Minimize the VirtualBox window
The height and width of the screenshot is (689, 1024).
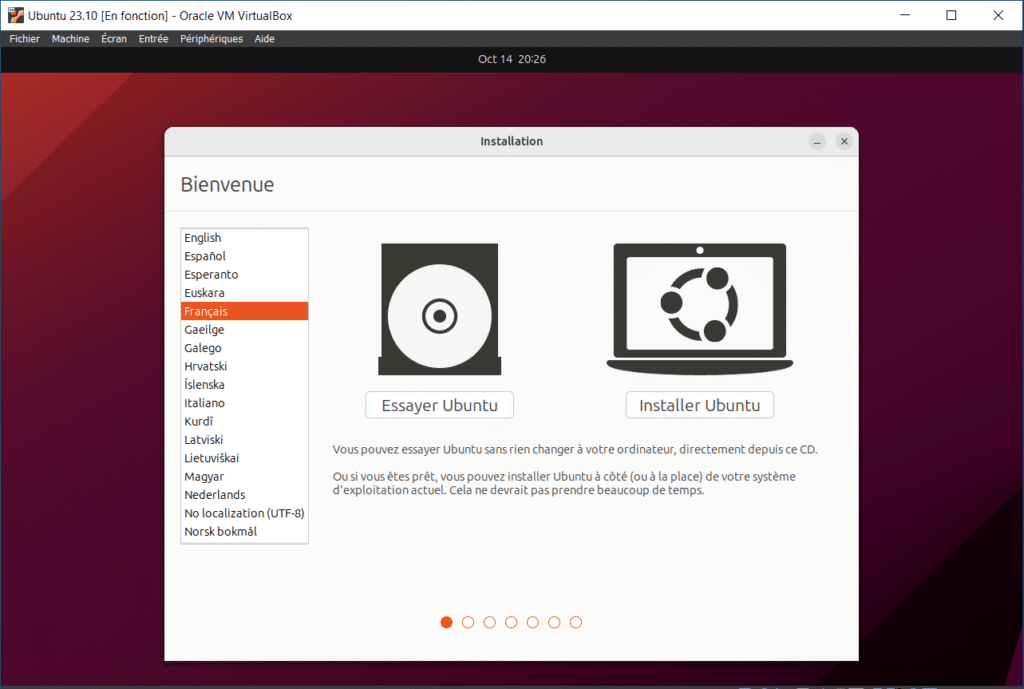905,15
